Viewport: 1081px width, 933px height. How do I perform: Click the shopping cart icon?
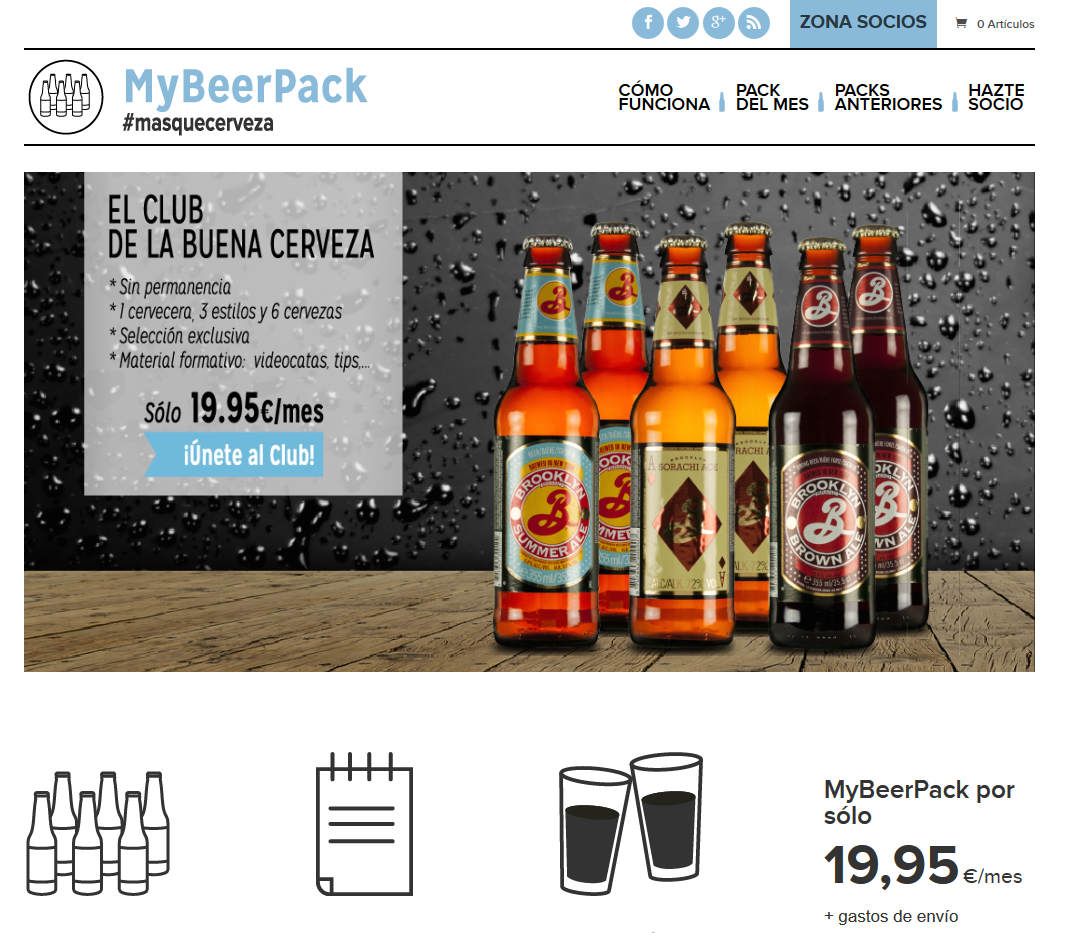coord(960,23)
